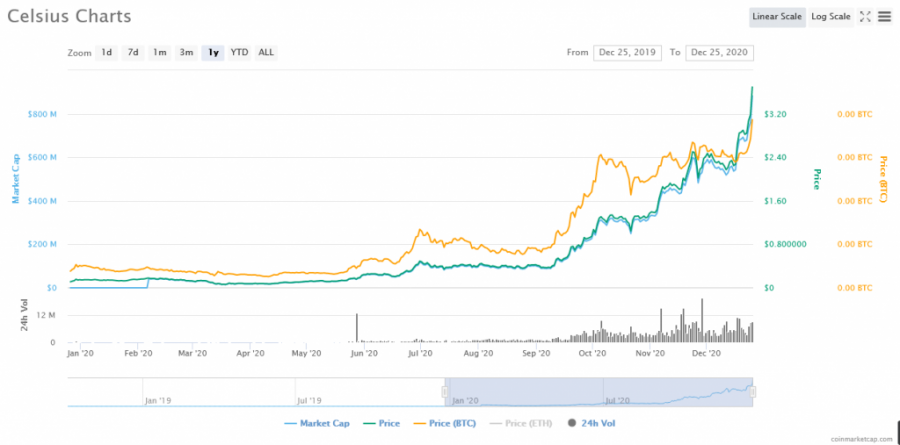Select the YTD zoom range
The width and height of the screenshot is (900, 445).
[239, 53]
